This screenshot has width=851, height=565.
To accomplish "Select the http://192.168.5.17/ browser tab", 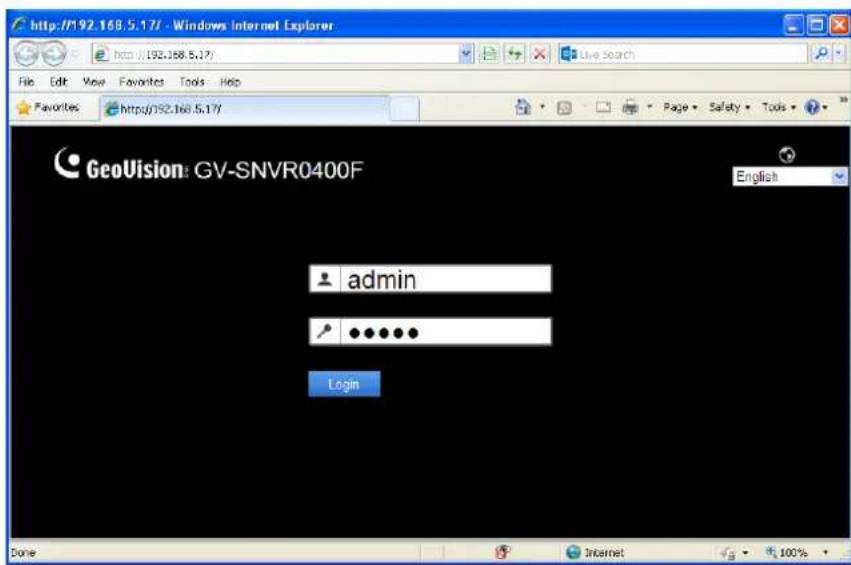I will [245, 109].
